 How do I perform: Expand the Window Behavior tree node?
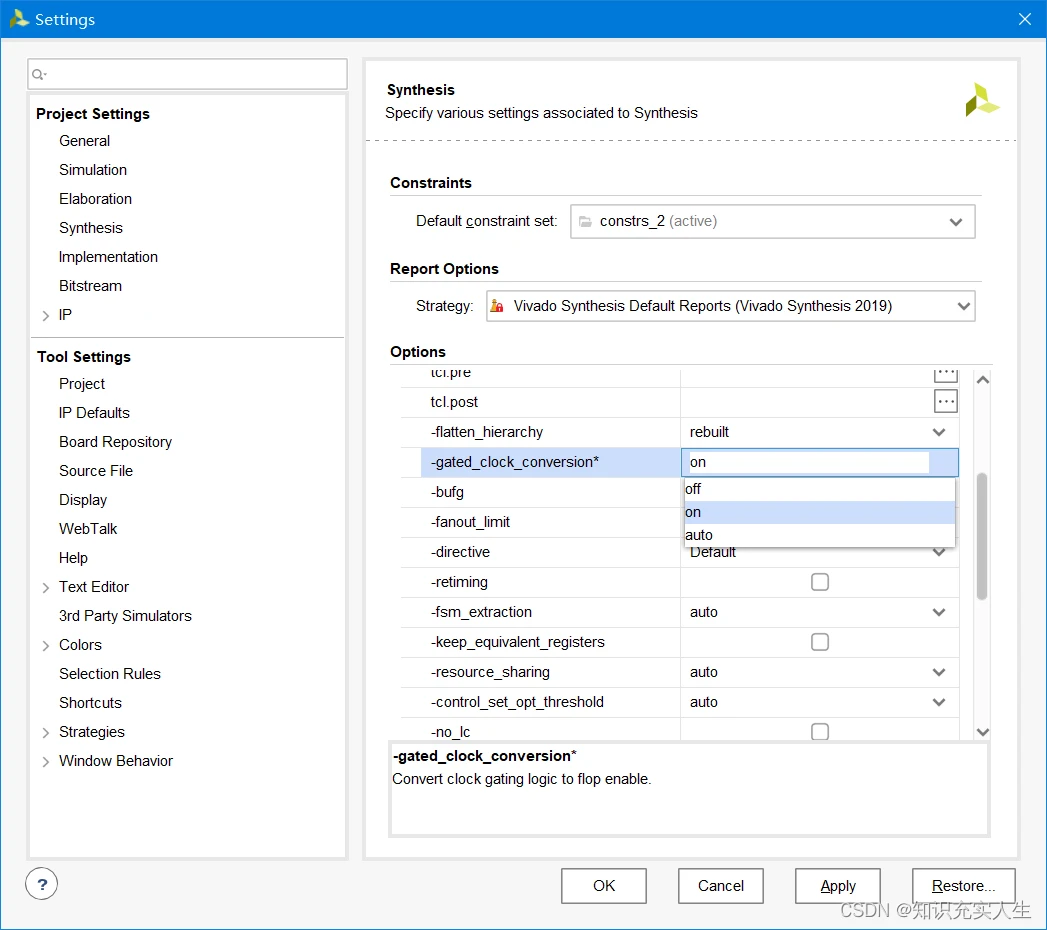click(45, 762)
